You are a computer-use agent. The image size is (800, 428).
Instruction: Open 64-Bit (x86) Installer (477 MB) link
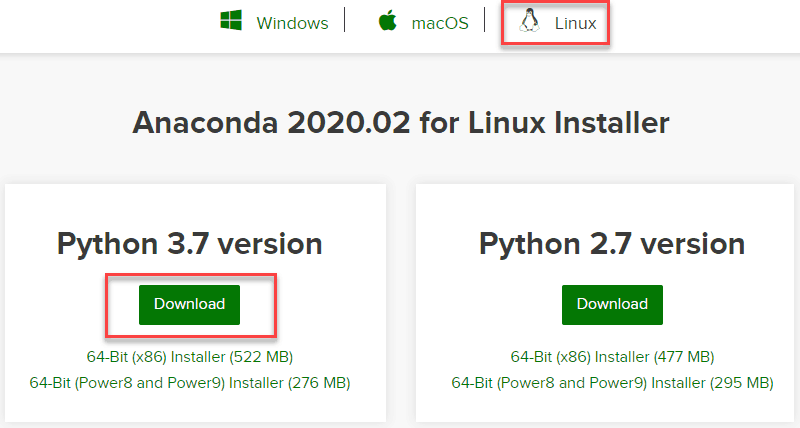pyautogui.click(x=612, y=357)
